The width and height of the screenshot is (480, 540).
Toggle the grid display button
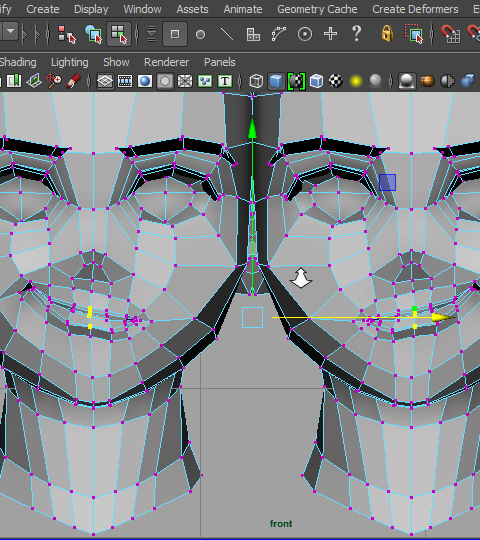[105, 81]
